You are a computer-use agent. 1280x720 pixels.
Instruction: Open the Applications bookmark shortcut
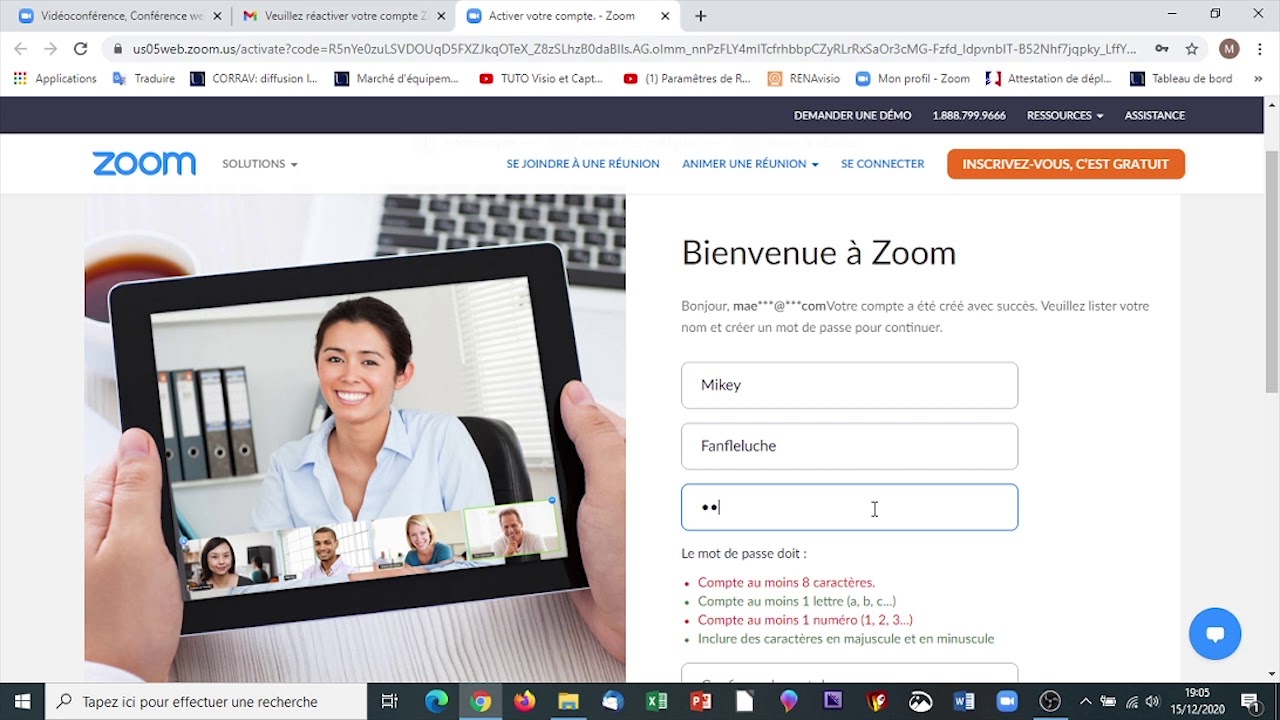coord(55,78)
